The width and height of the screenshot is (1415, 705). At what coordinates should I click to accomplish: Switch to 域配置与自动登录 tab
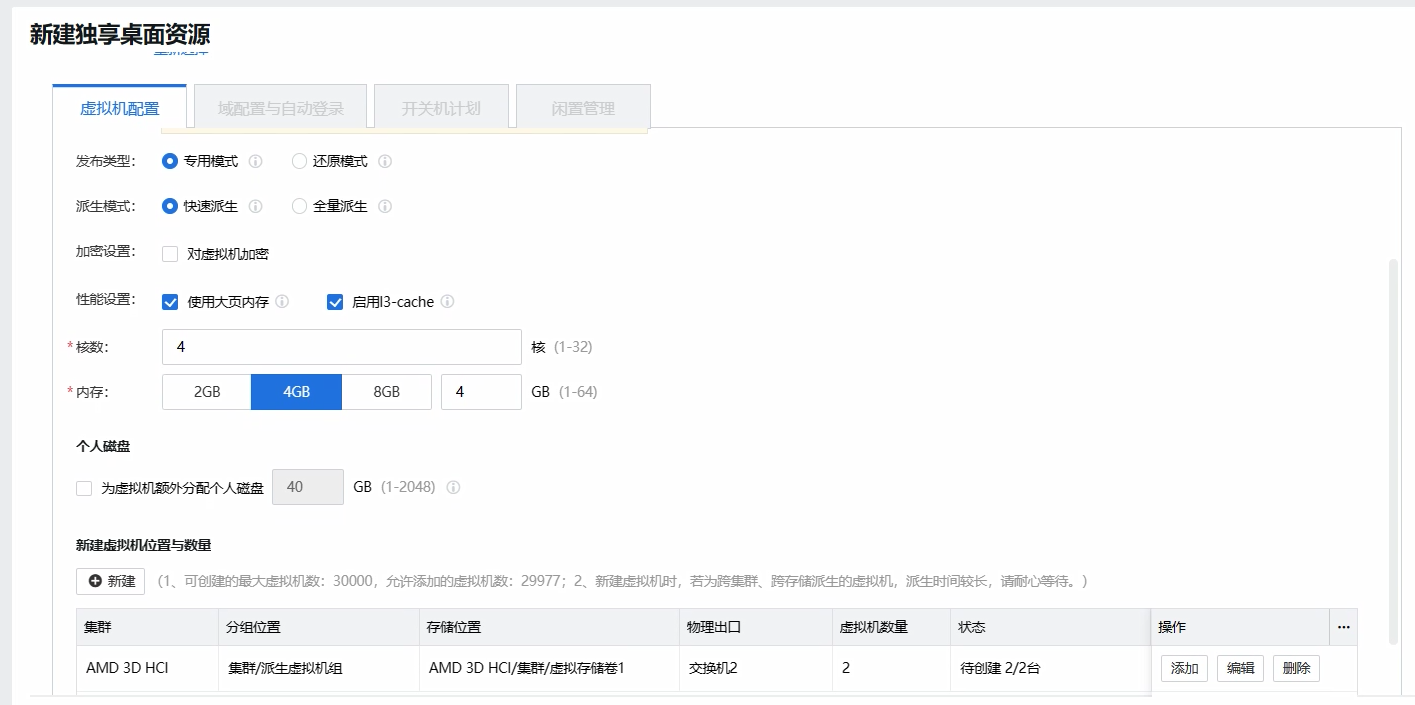(280, 108)
